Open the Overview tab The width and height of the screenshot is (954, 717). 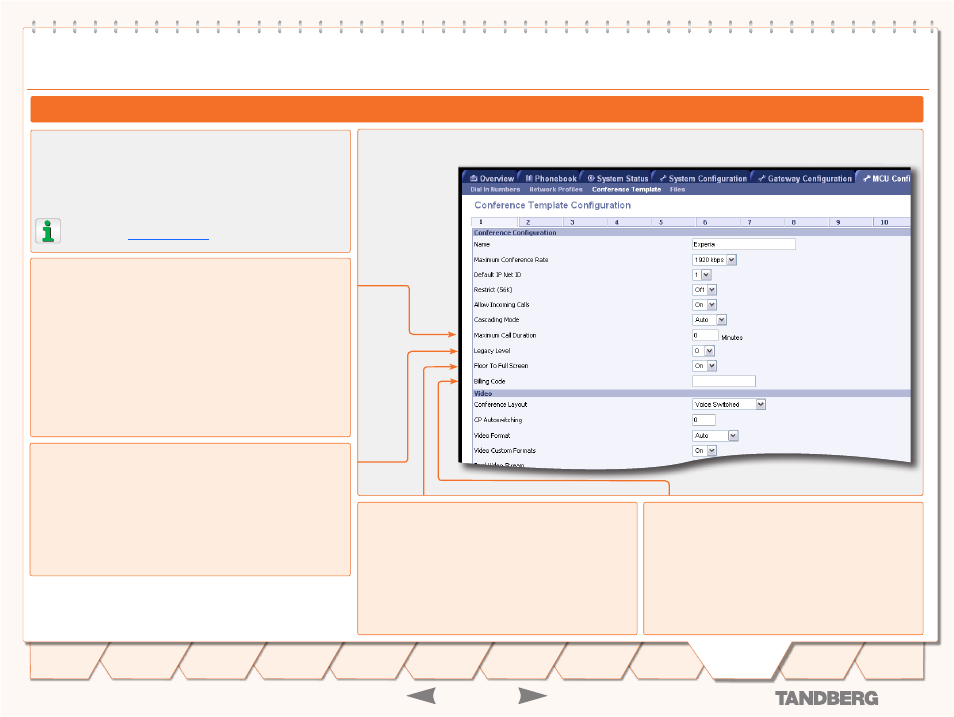[492, 178]
